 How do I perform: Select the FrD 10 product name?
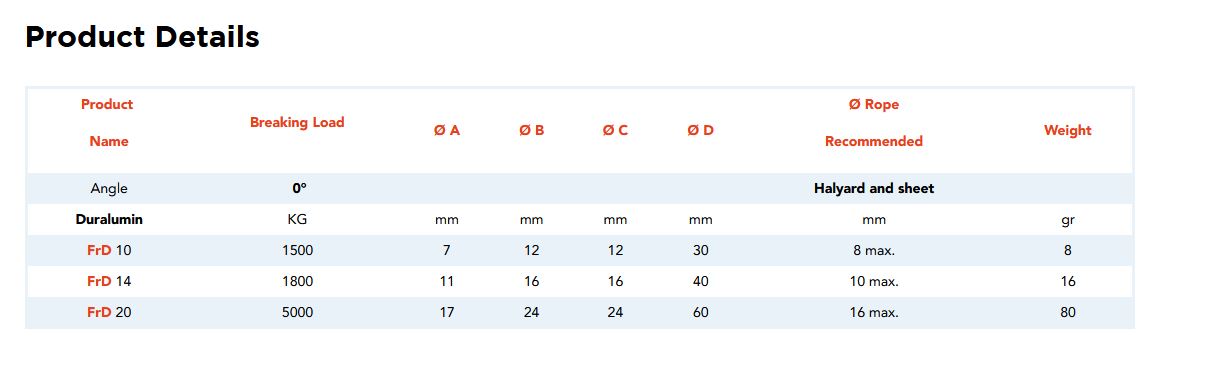click(109, 250)
